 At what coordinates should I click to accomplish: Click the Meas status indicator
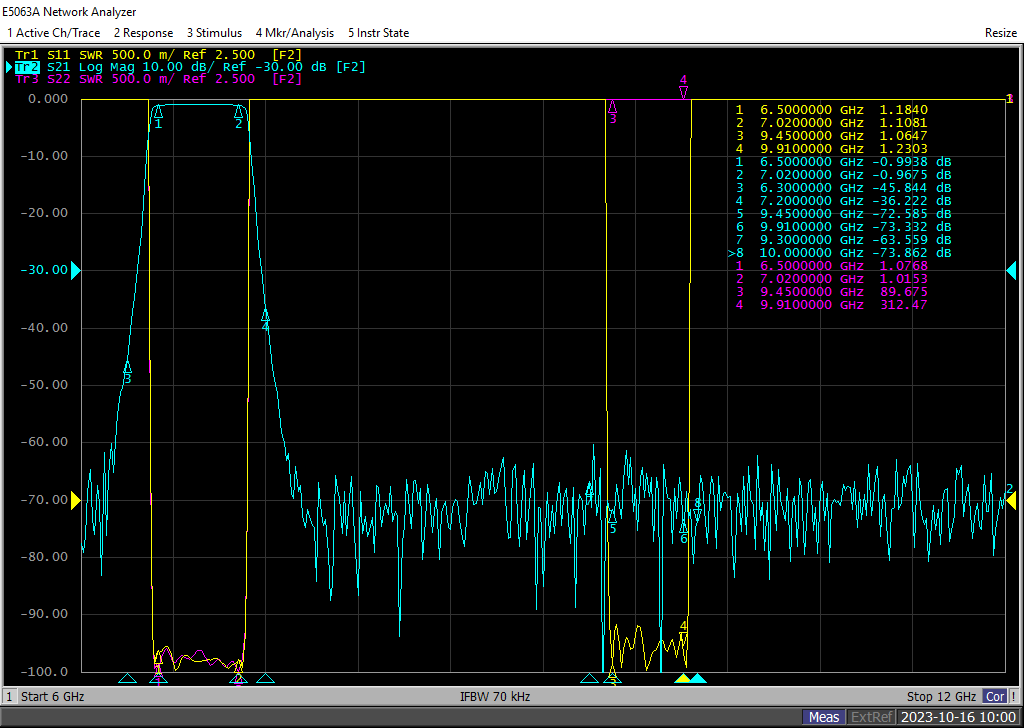coord(824,717)
